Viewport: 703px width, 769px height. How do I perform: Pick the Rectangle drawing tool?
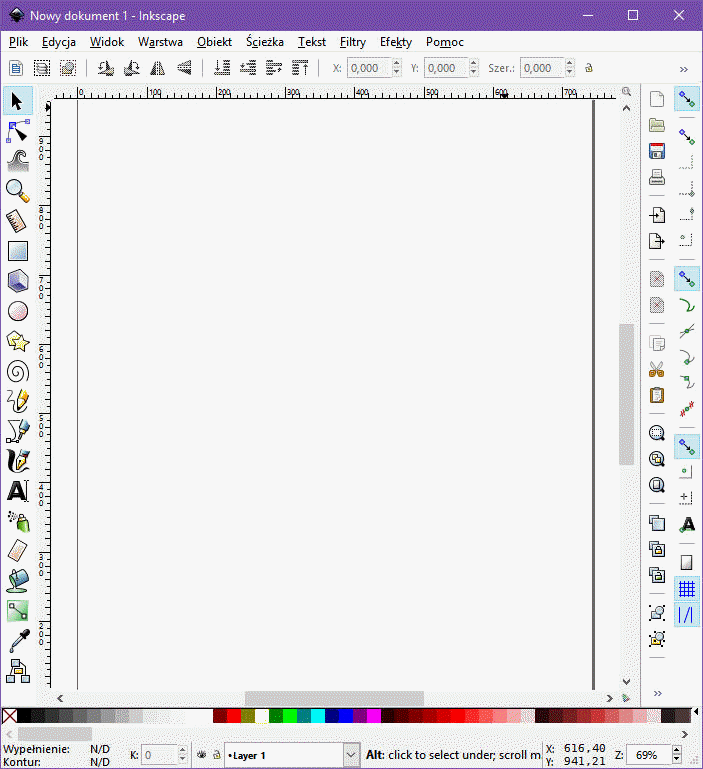pos(18,251)
